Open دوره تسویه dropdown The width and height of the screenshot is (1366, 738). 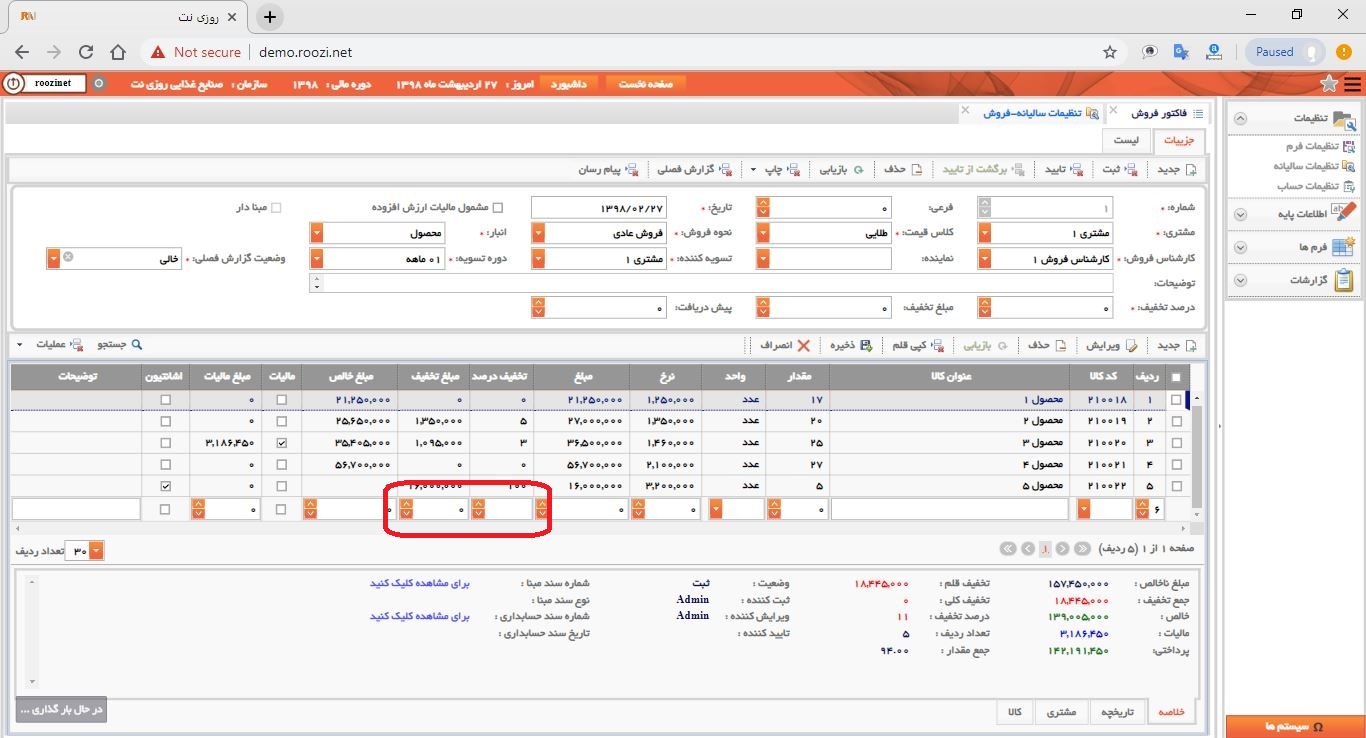[x=317, y=259]
